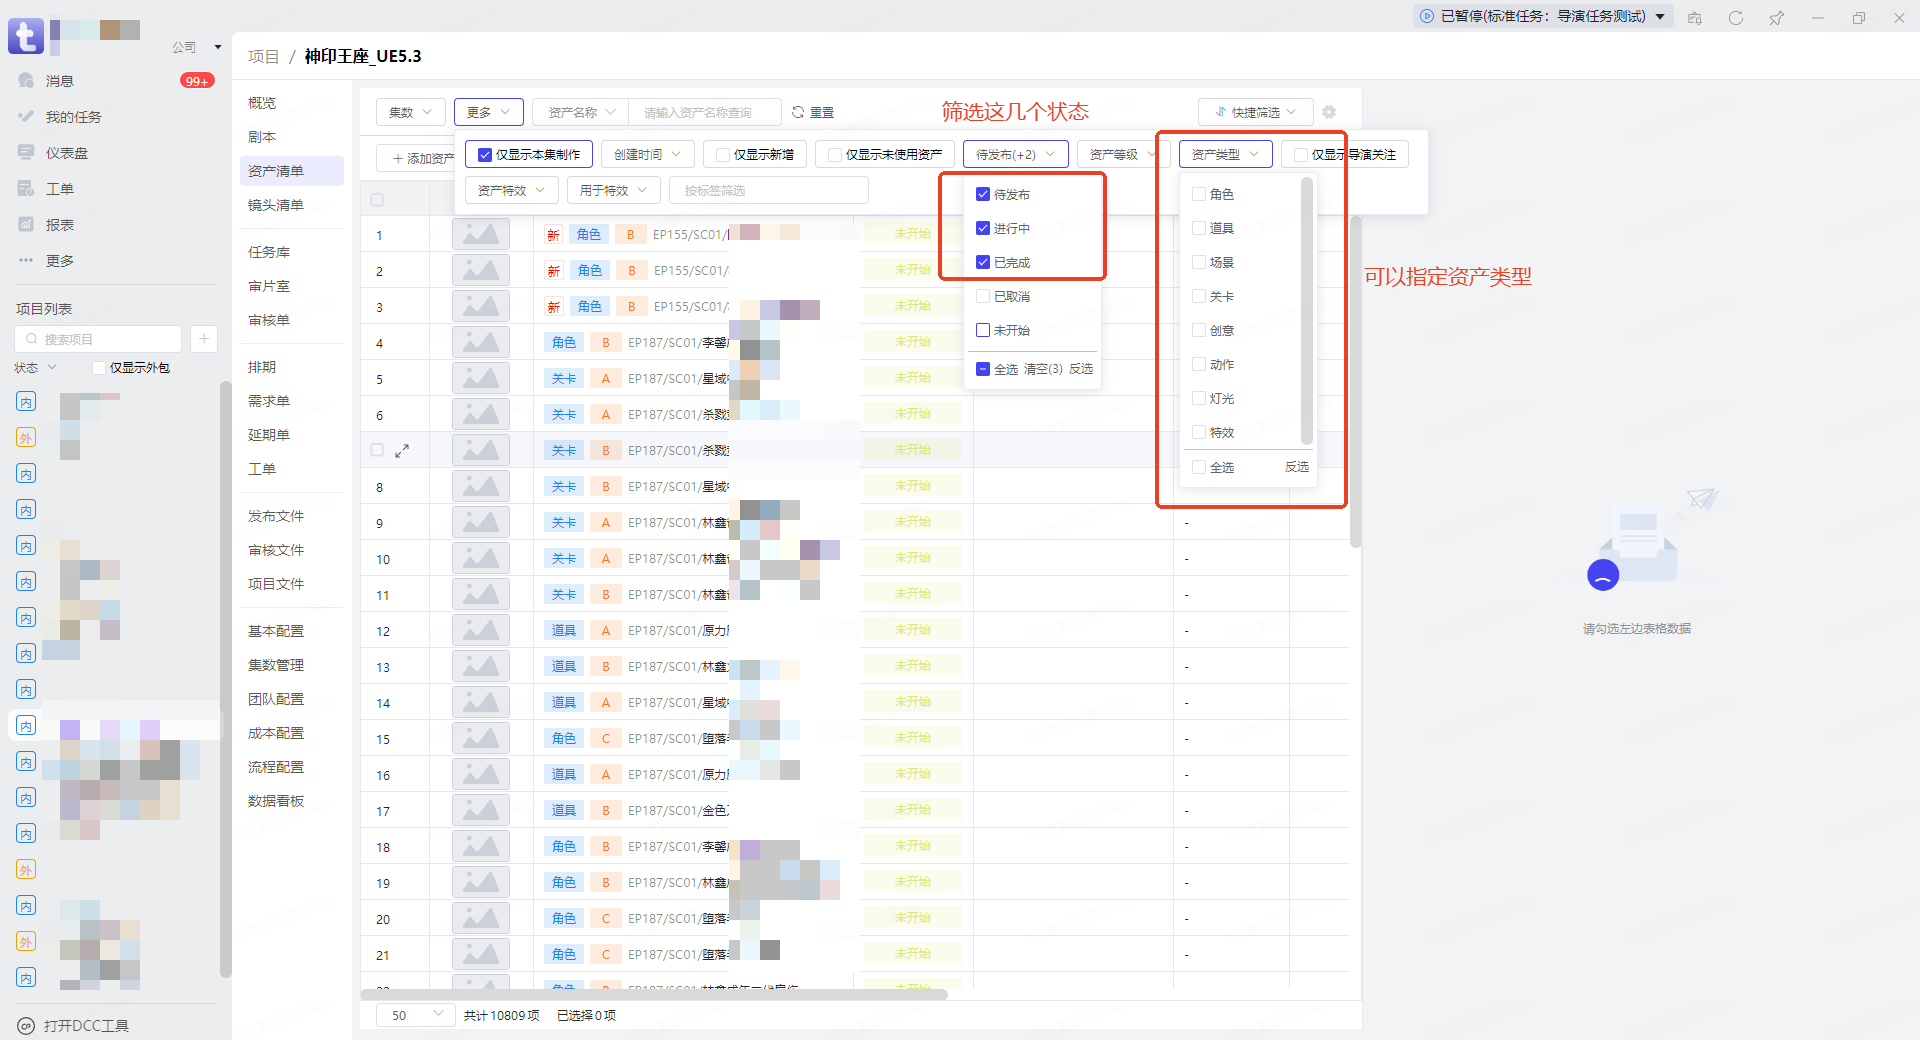The height and width of the screenshot is (1040, 1920).
Task: Expand the 资产等级 dropdown
Action: [1121, 154]
